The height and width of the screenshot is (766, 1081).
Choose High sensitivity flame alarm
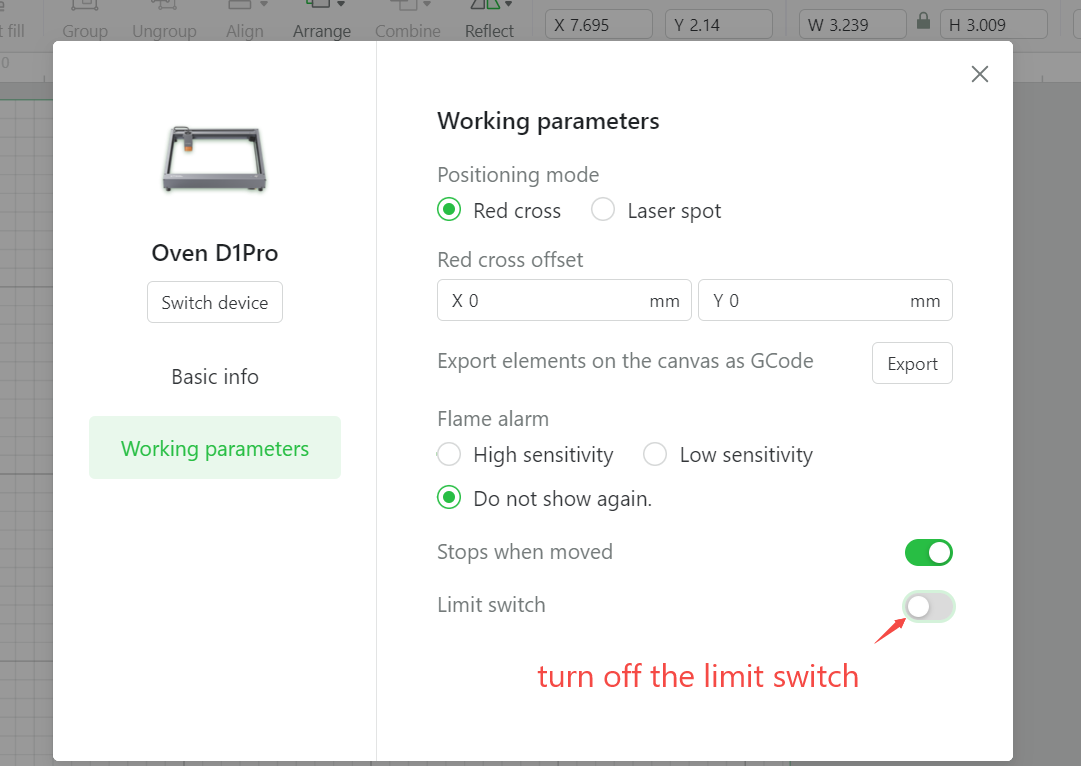click(449, 455)
